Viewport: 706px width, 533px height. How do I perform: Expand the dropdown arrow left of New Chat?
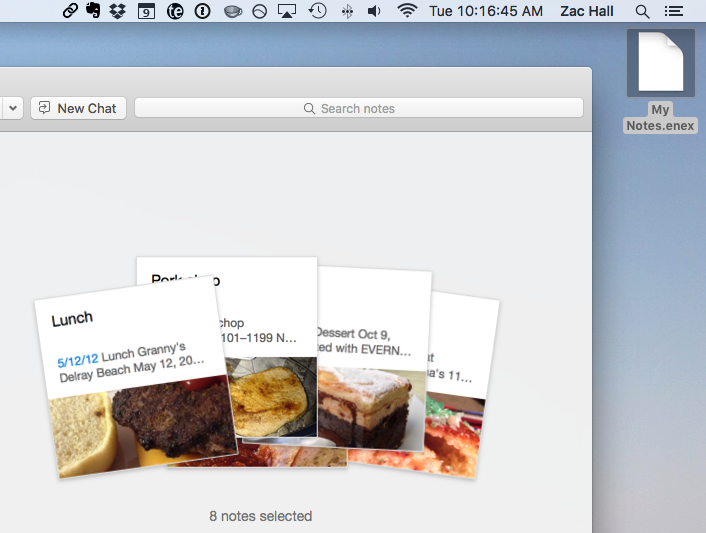[13, 108]
